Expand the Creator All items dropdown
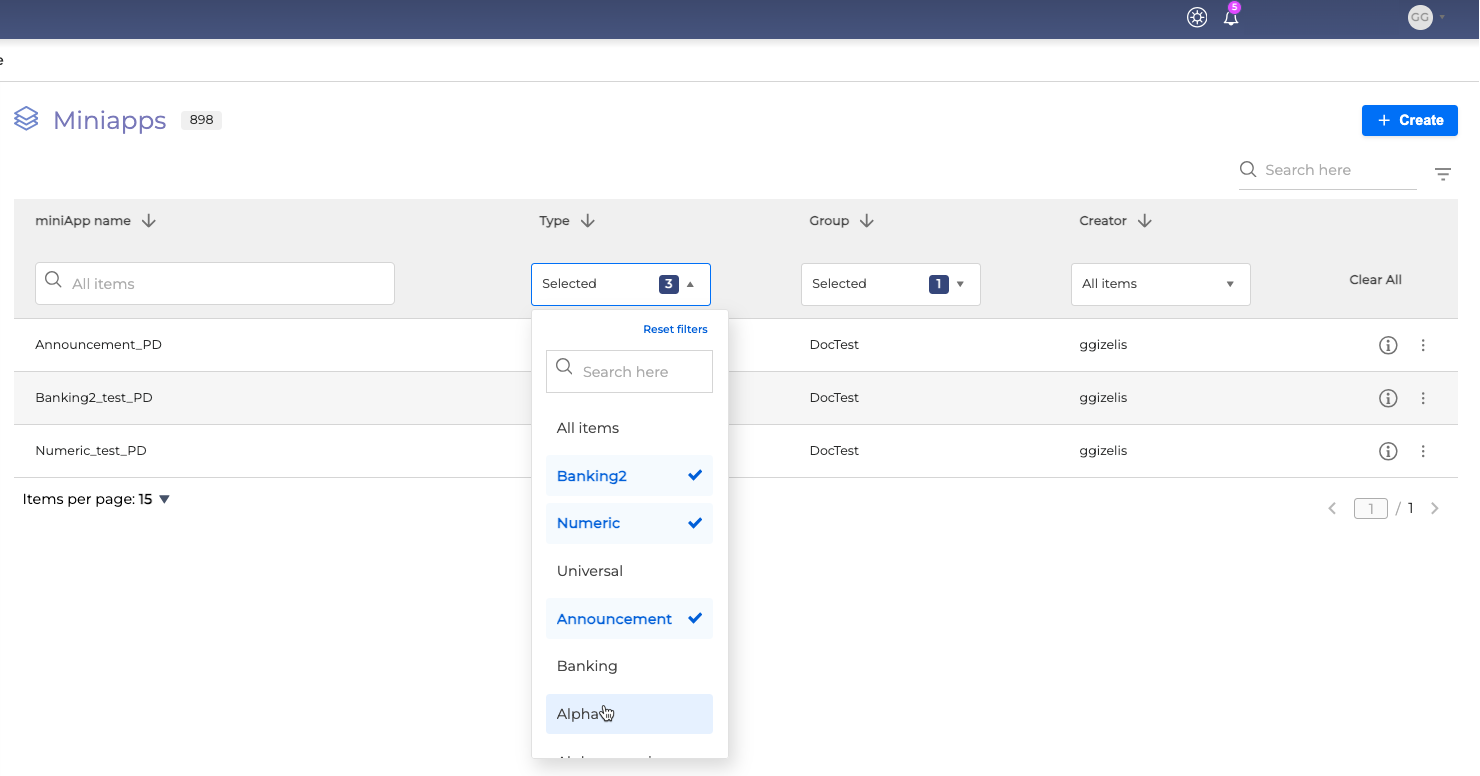The height and width of the screenshot is (776, 1480). [x=1160, y=284]
